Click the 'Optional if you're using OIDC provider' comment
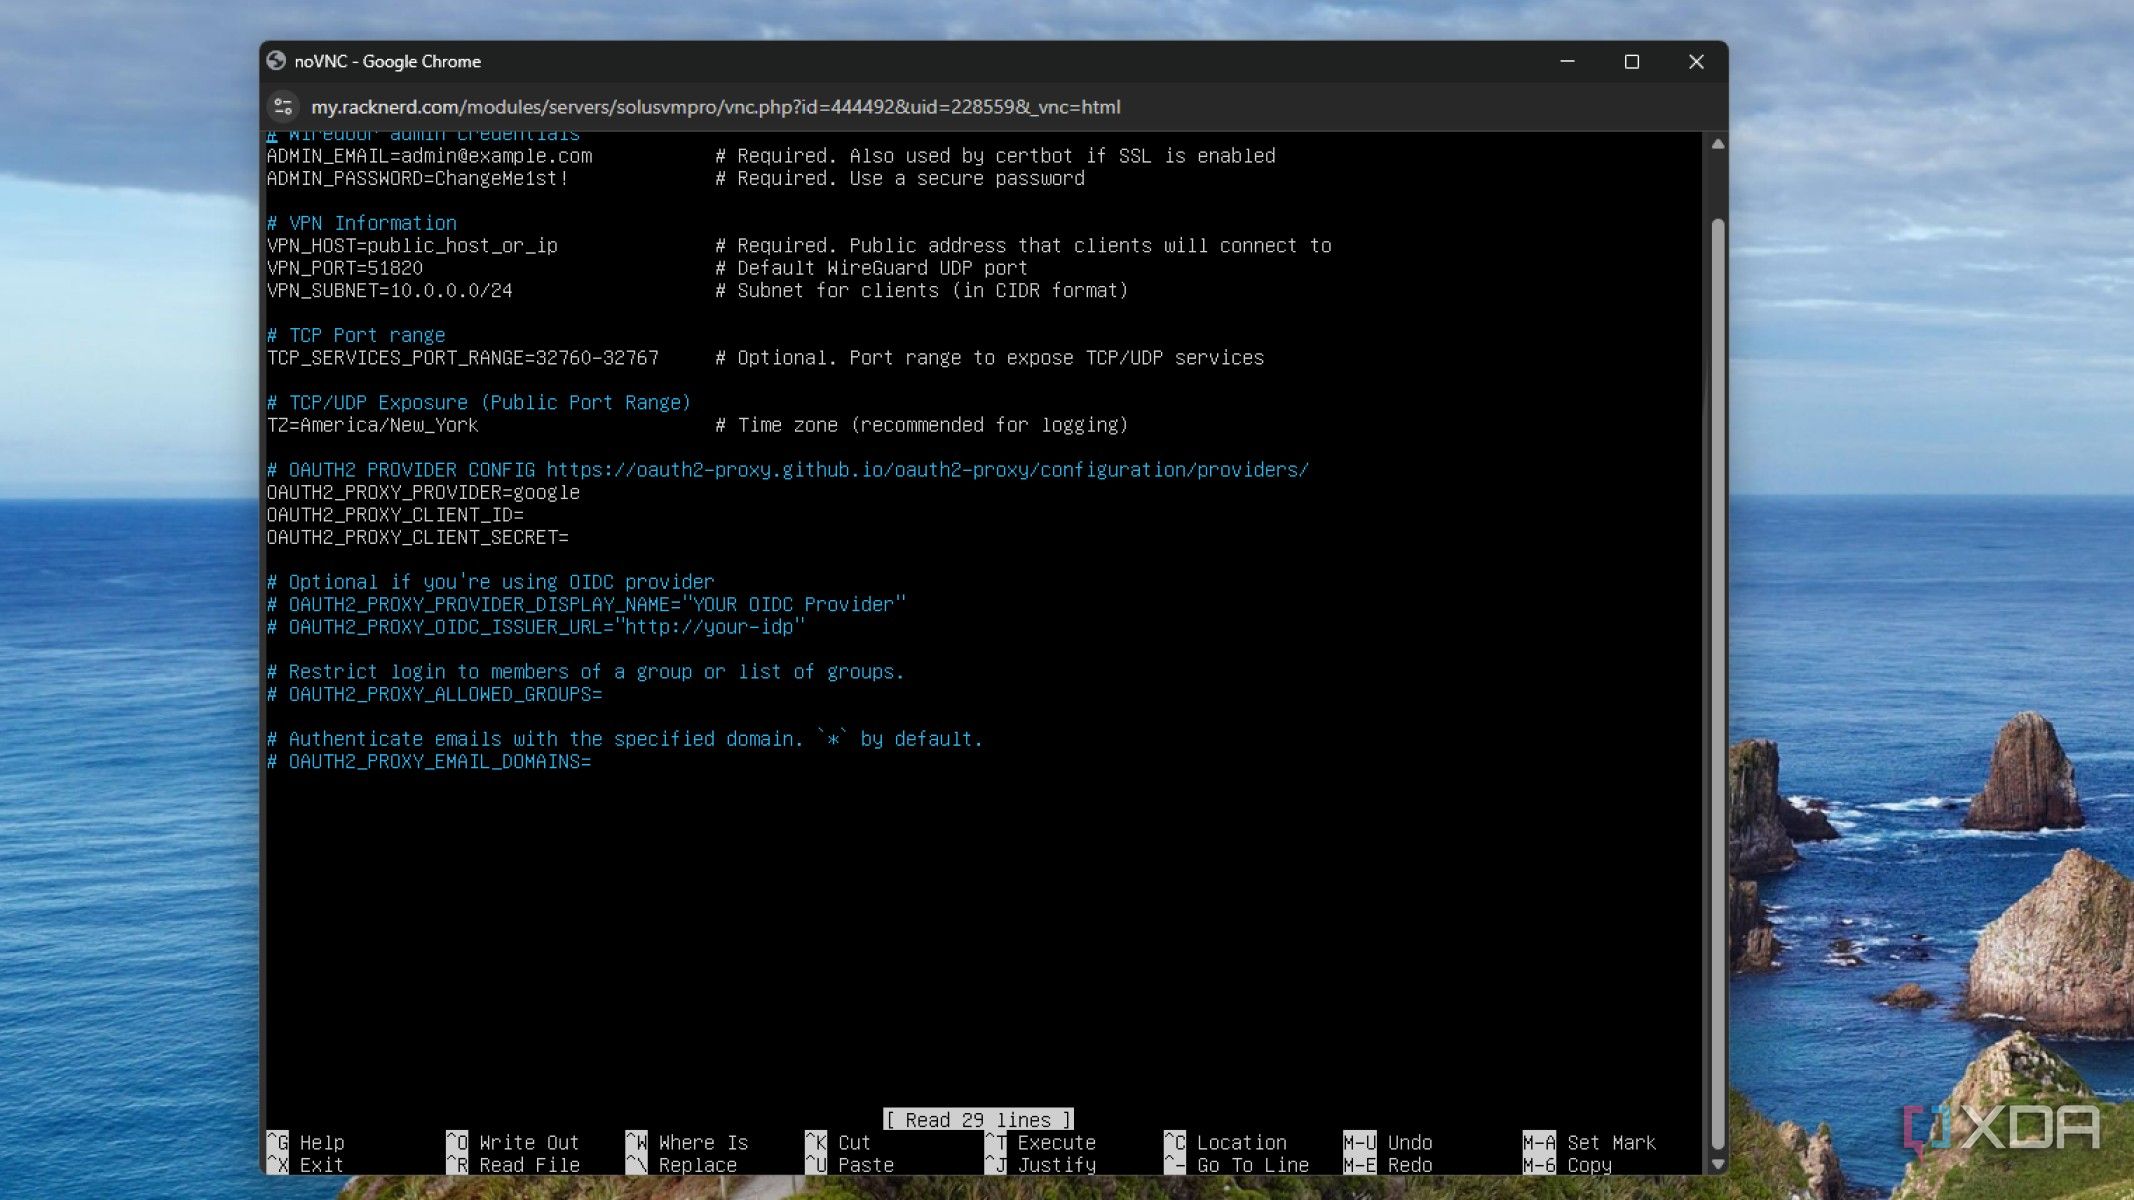The image size is (2134, 1200). click(490, 582)
